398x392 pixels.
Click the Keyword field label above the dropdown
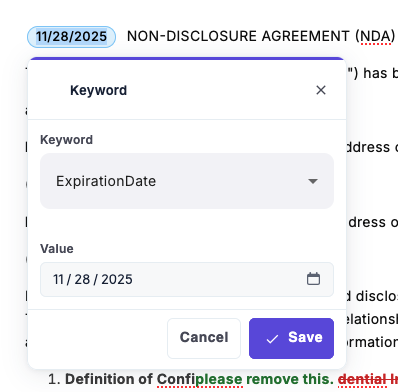pos(66,140)
